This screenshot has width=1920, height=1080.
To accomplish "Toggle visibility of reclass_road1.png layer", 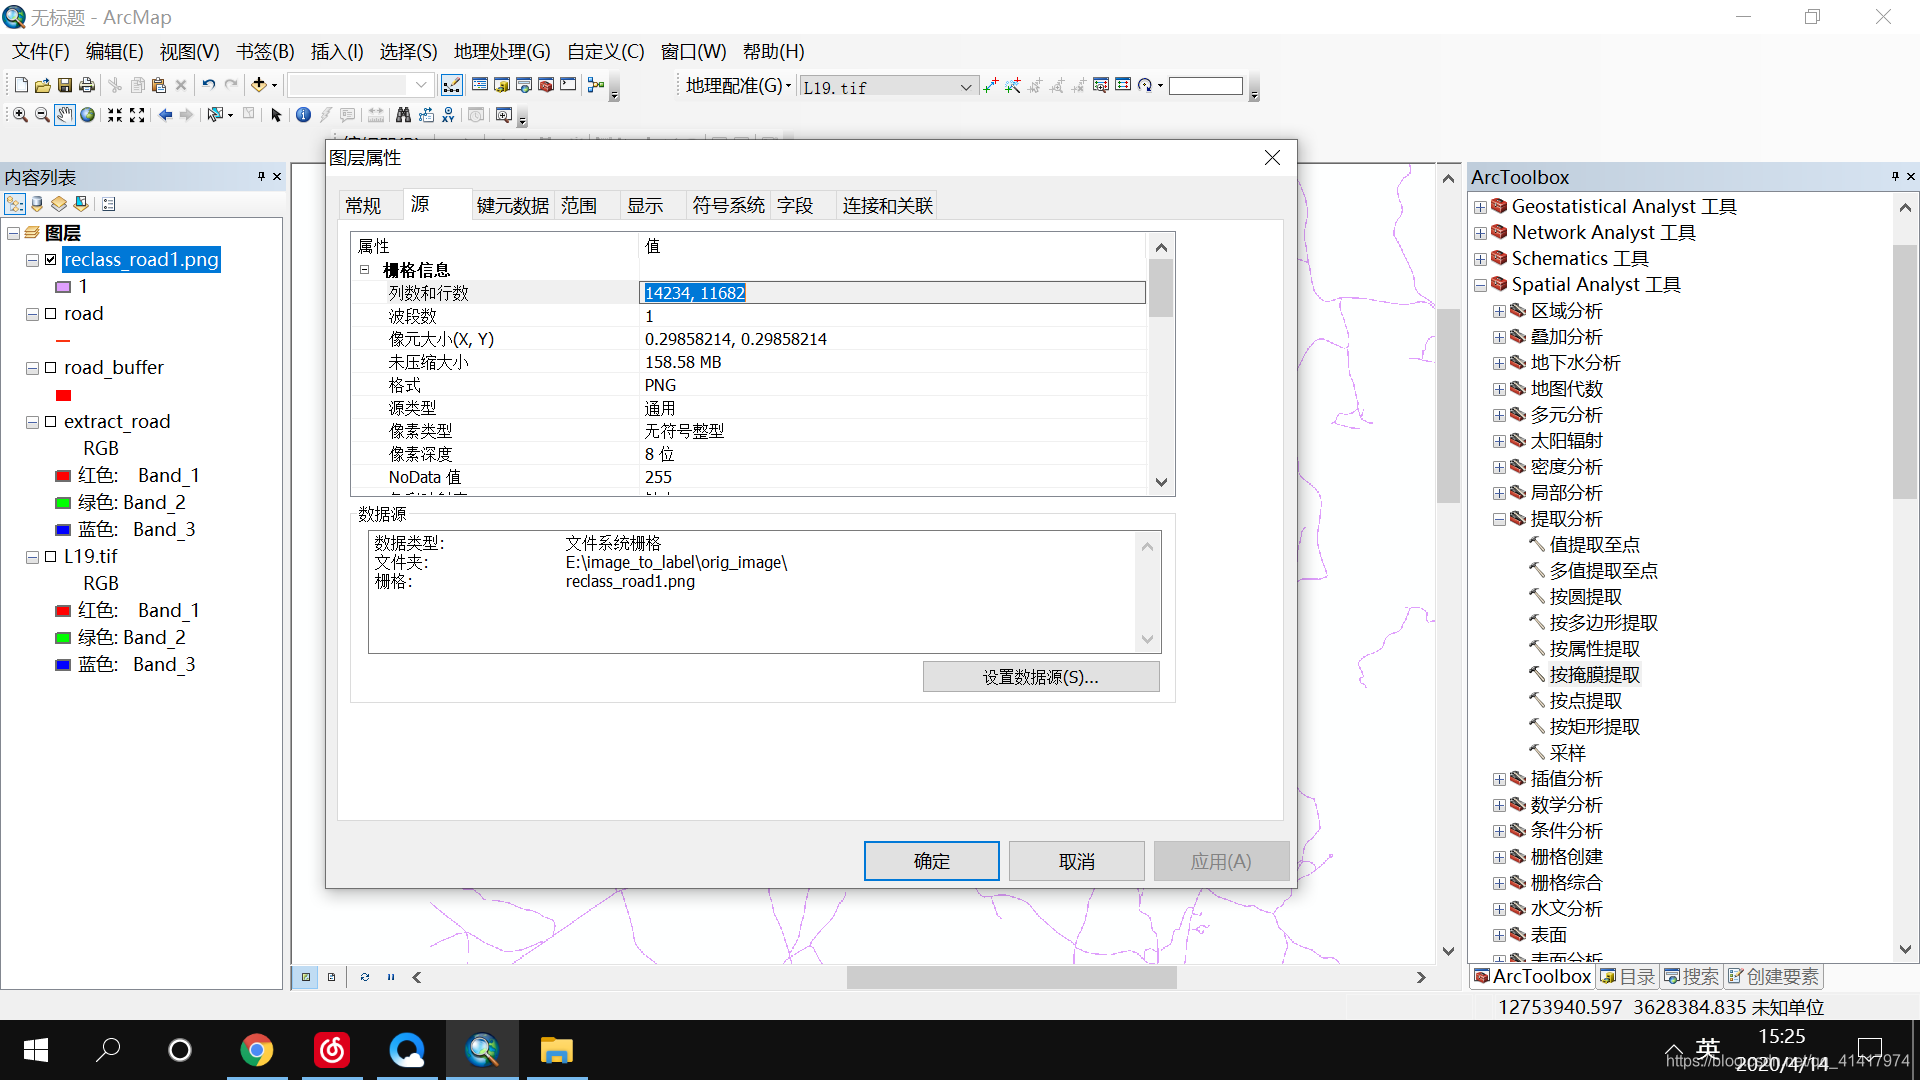I will point(51,260).
